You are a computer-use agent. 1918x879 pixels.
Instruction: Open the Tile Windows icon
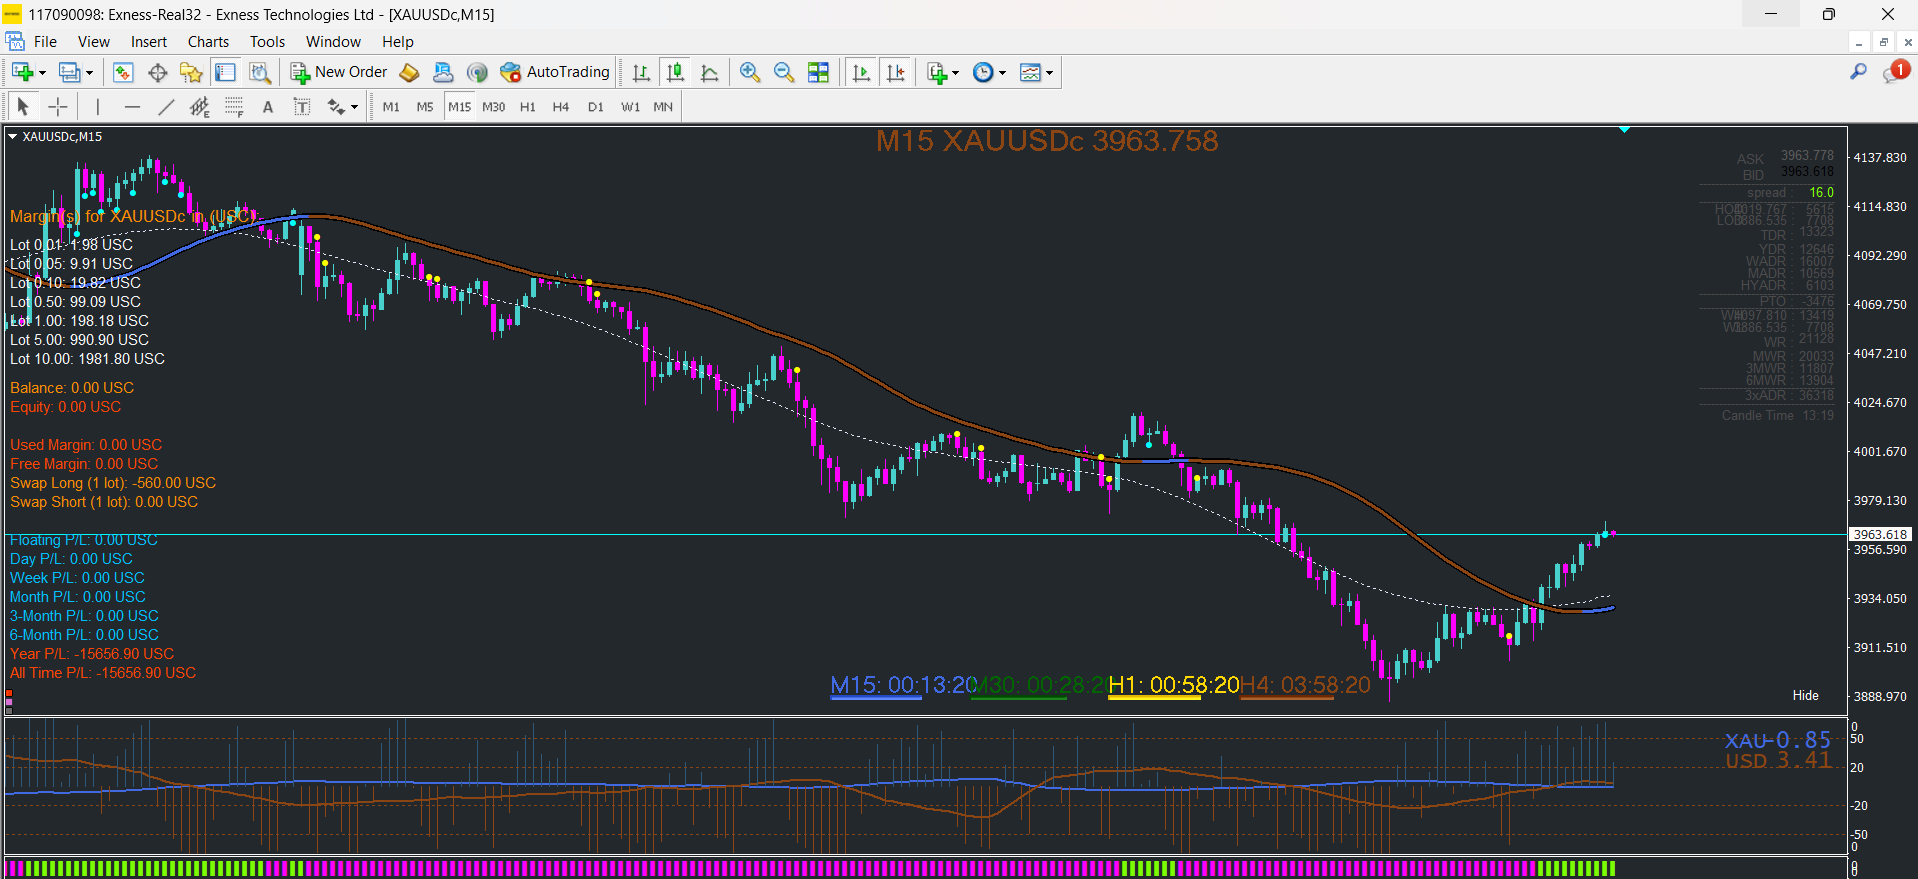818,72
